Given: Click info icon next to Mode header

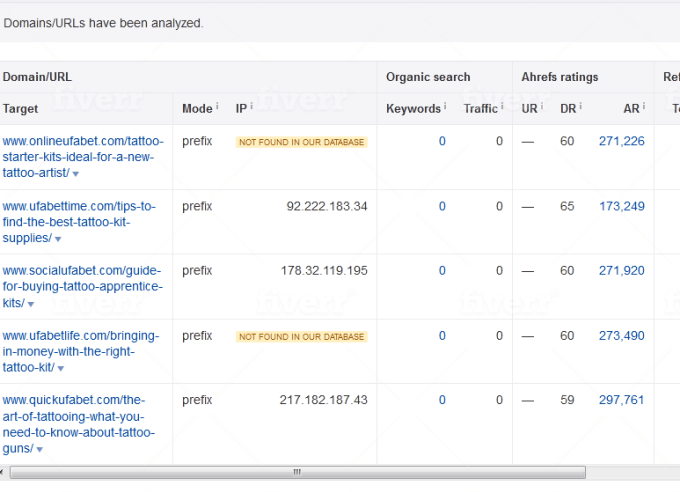Looking at the screenshot, I should (217, 106).
